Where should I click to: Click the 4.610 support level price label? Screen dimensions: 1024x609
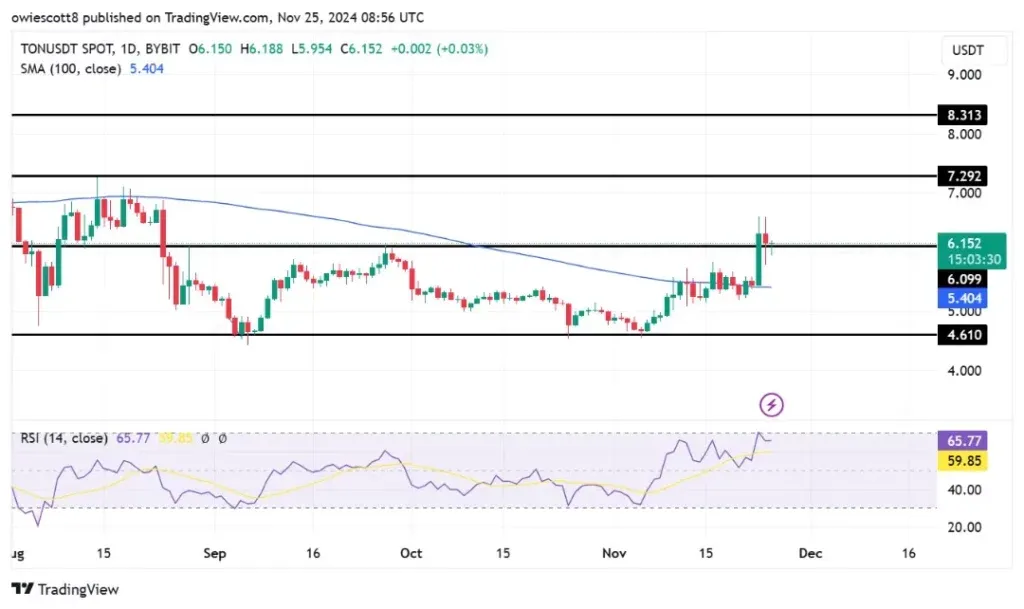click(962, 335)
